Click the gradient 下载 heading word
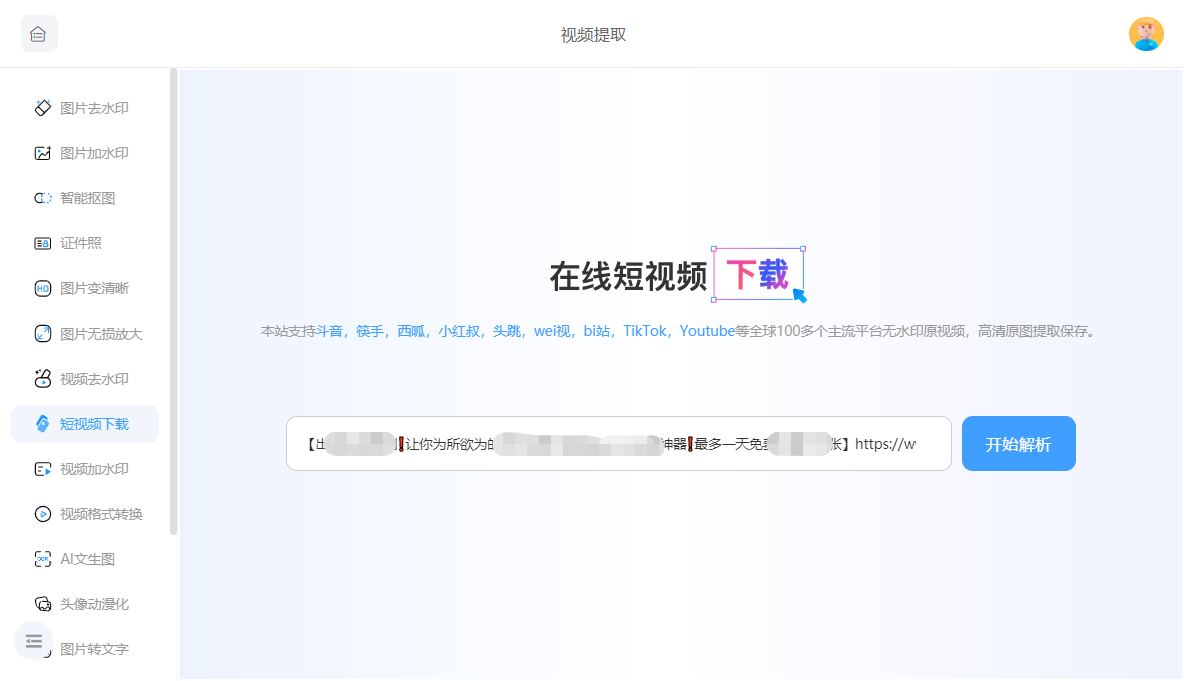1184x681 pixels. tap(757, 273)
